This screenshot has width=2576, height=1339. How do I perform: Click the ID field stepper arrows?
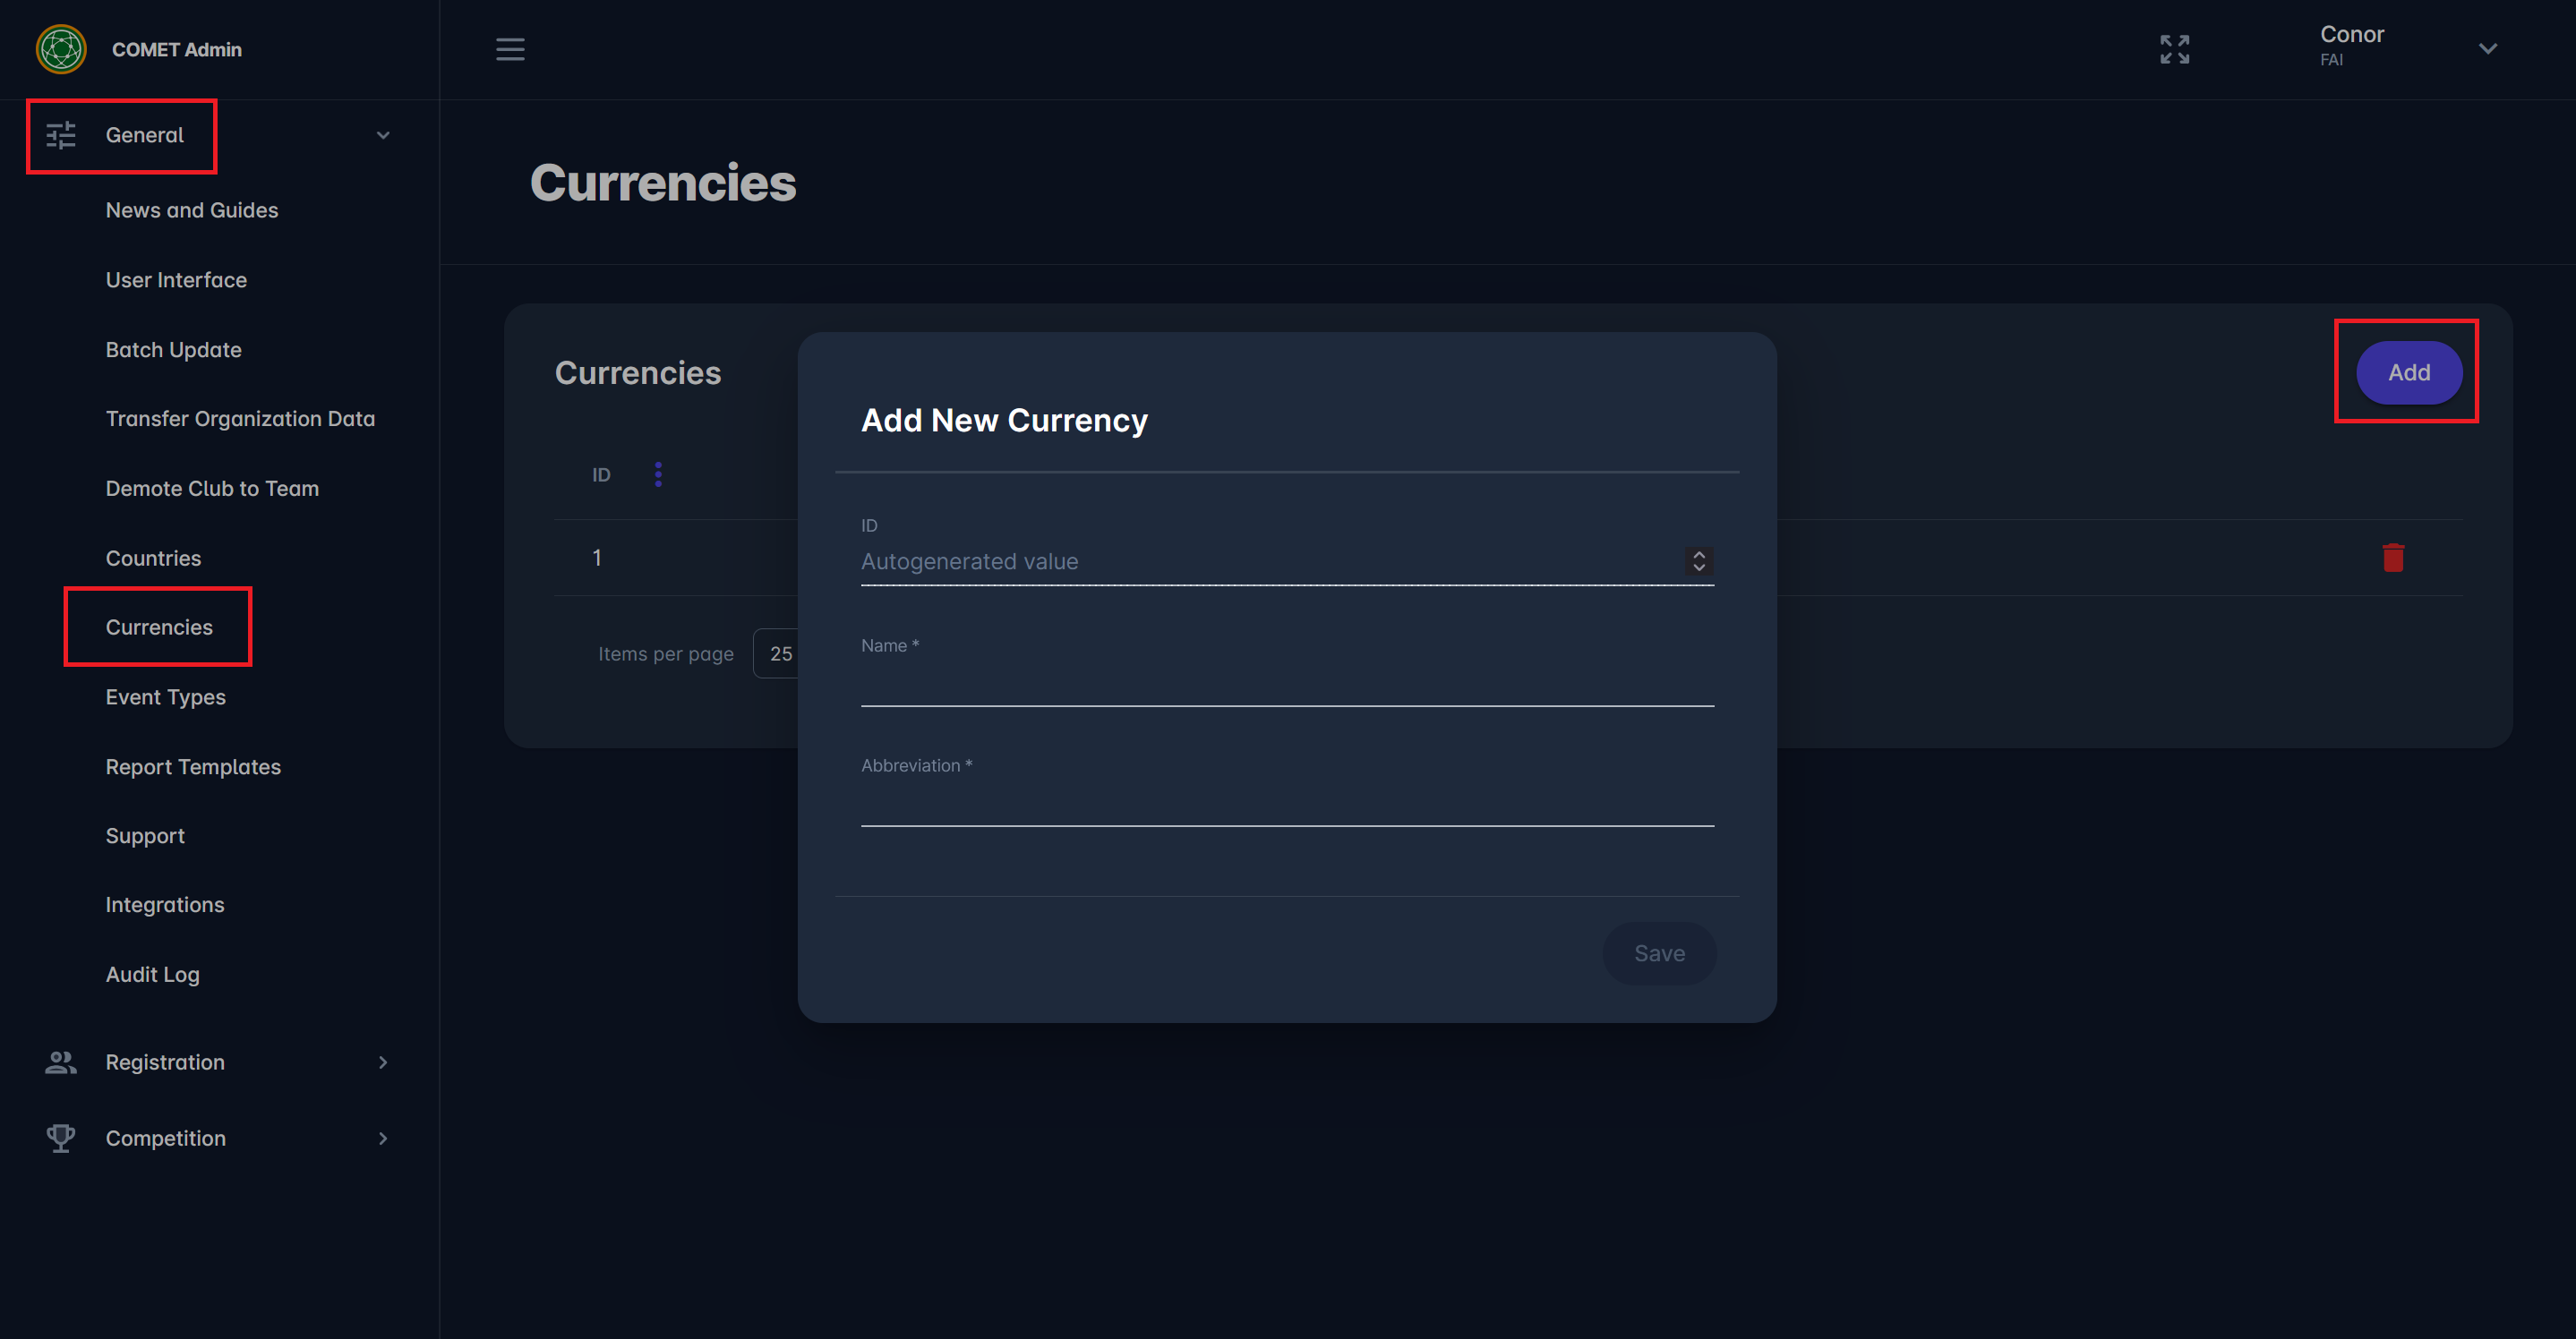click(x=1698, y=561)
